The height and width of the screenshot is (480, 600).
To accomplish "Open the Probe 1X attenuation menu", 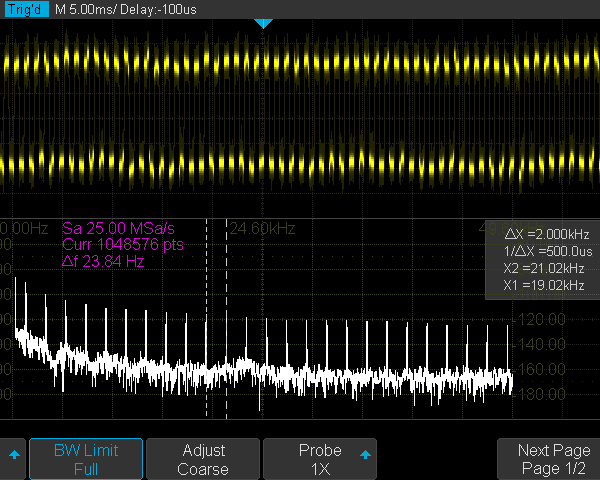I will pos(318,459).
